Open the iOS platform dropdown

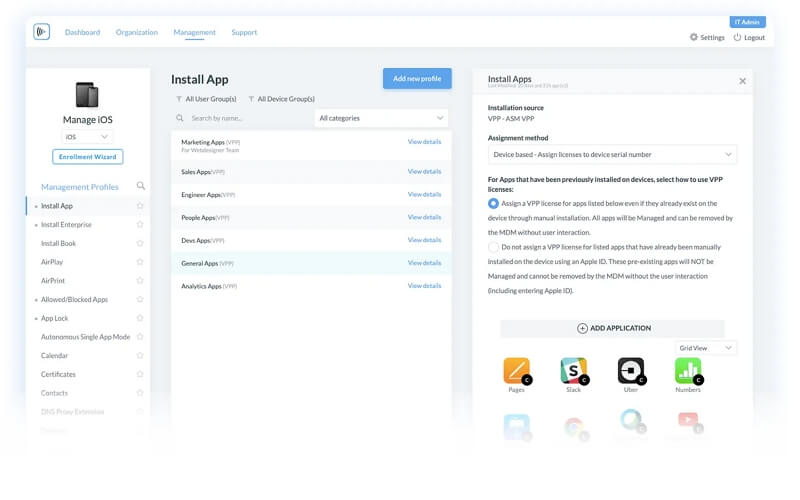click(x=87, y=137)
